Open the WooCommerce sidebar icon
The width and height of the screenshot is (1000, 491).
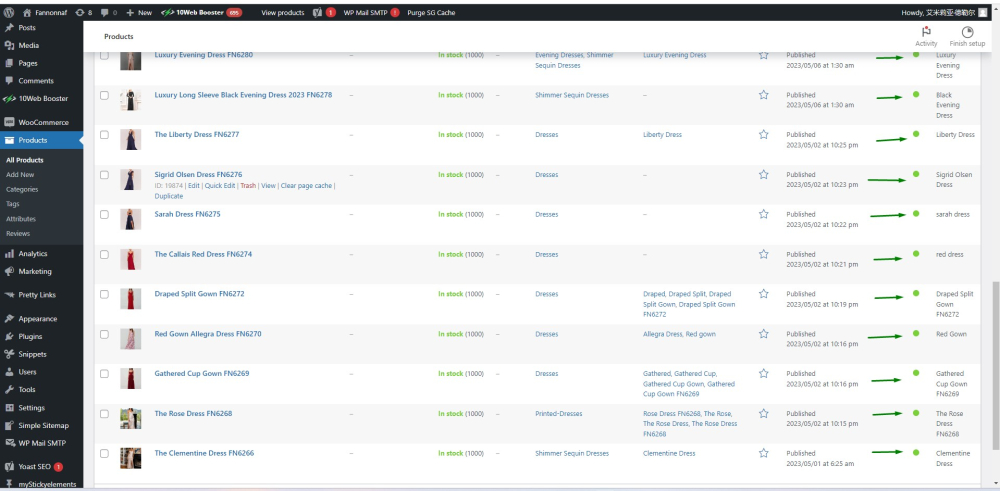(9, 122)
